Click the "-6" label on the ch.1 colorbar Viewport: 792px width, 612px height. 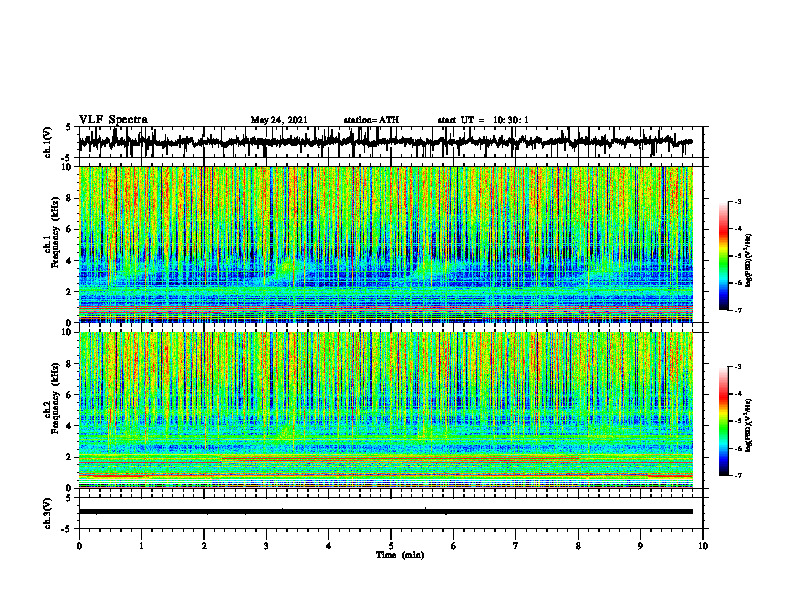(737, 283)
